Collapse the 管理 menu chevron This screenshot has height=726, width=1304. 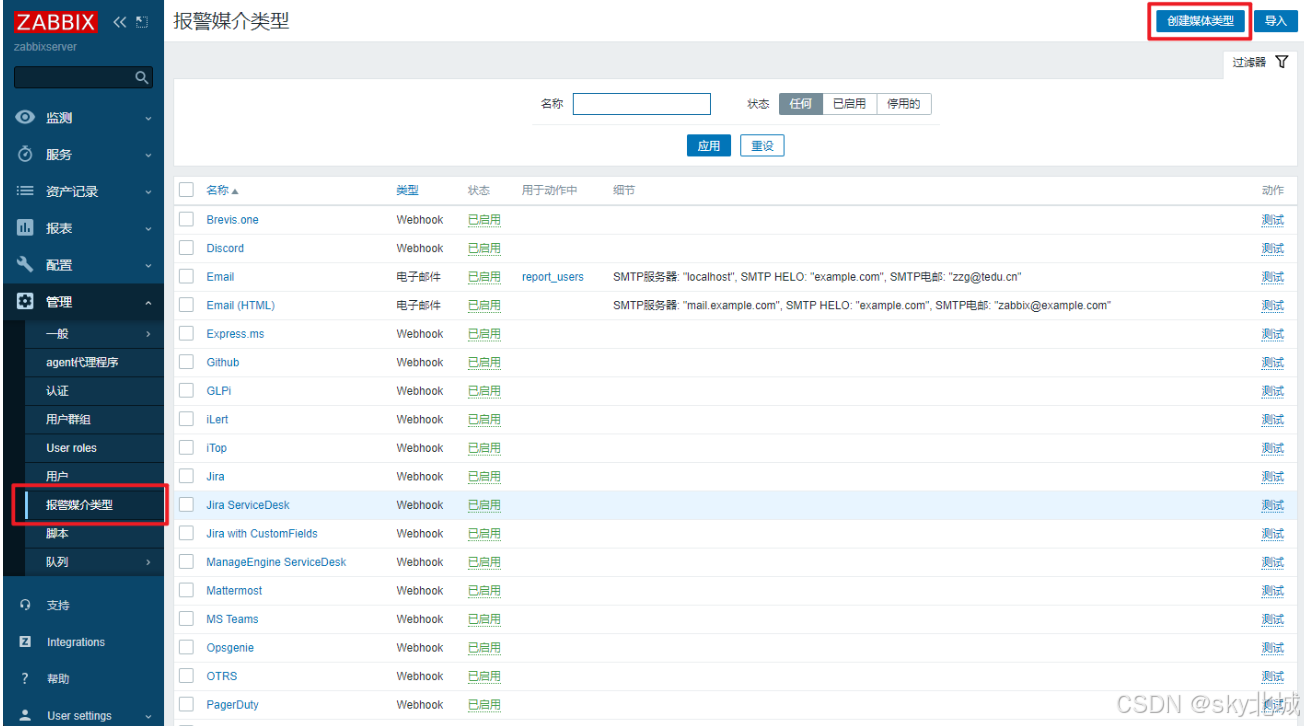click(148, 302)
